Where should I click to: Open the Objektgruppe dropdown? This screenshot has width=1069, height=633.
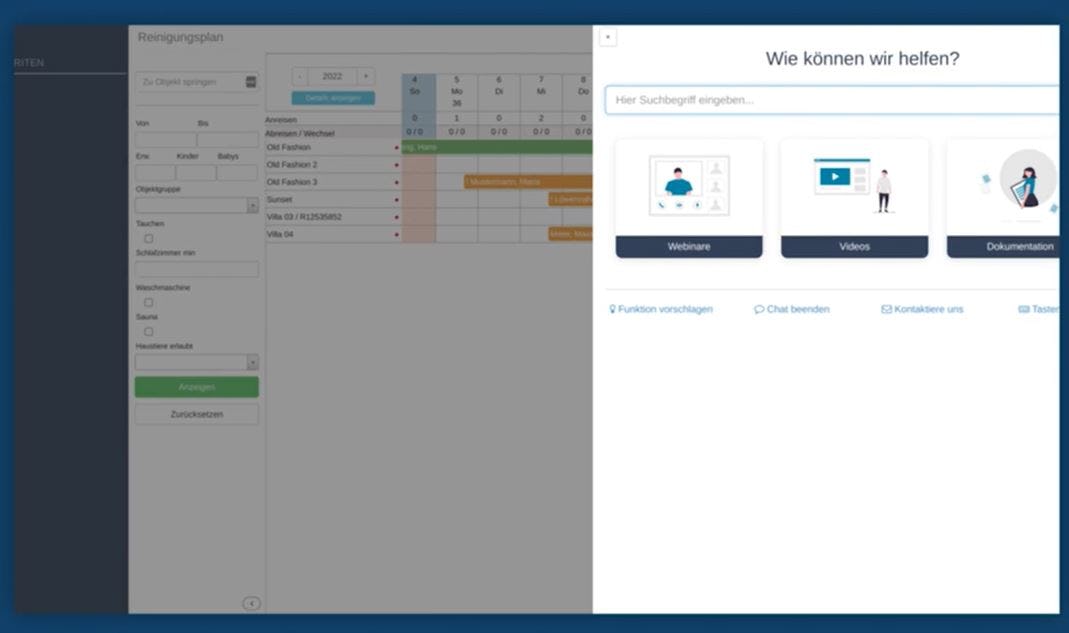point(196,204)
